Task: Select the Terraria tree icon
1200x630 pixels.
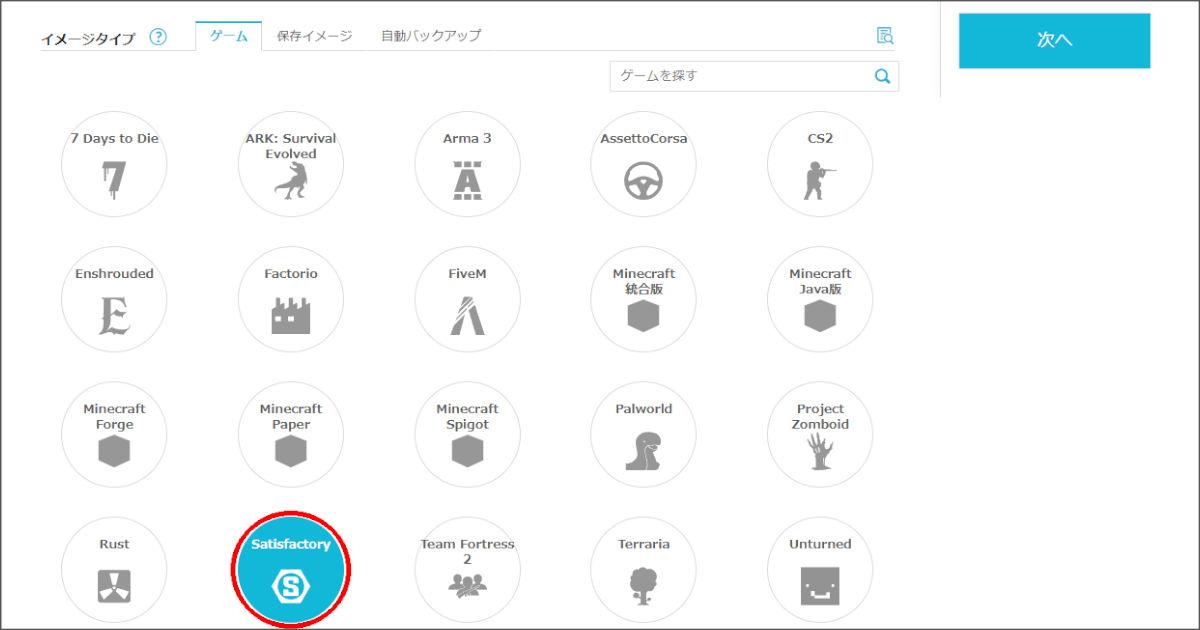Action: [x=643, y=587]
